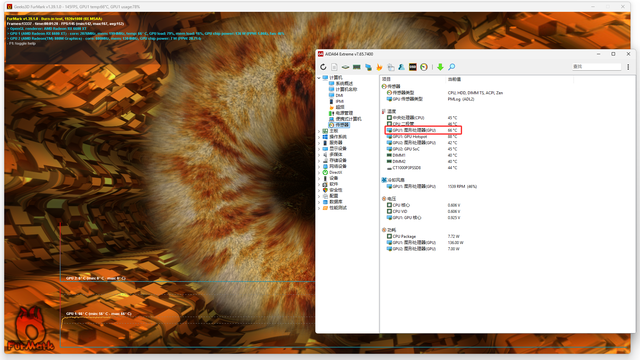Select 计算机名称 in the tree
Image resolution: width=640 pixels, height=360 pixels.
(x=347, y=89)
